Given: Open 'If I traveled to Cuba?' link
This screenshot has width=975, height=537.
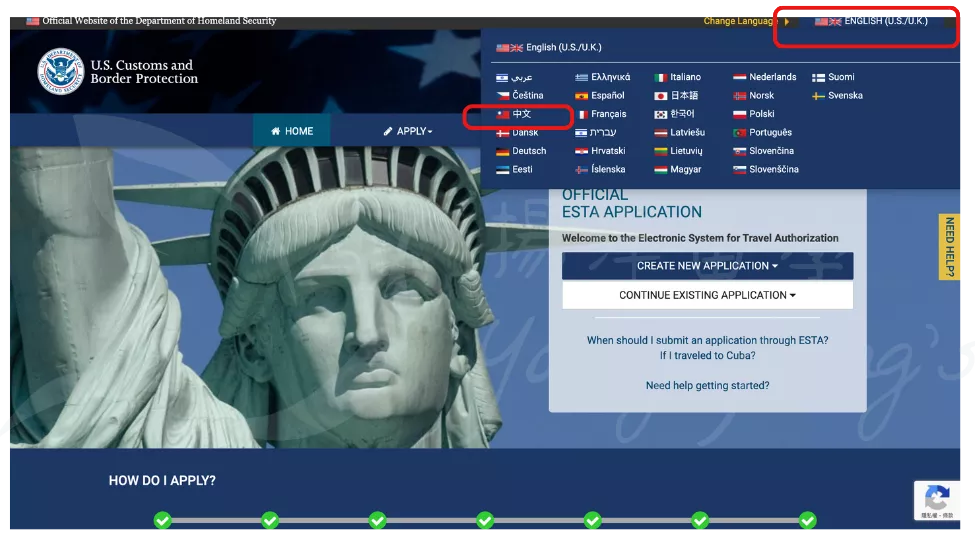Looking at the screenshot, I should (707, 356).
